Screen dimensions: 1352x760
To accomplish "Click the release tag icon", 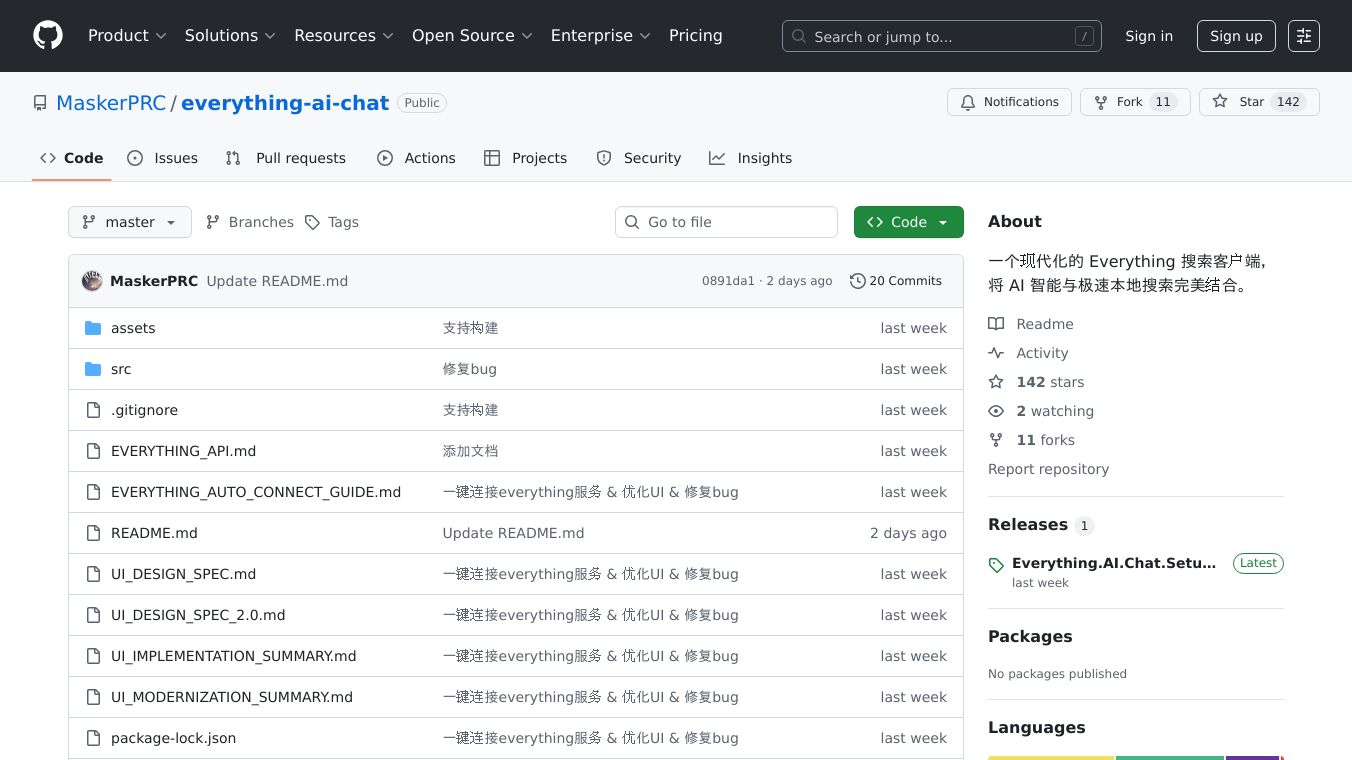I will pos(996,565).
